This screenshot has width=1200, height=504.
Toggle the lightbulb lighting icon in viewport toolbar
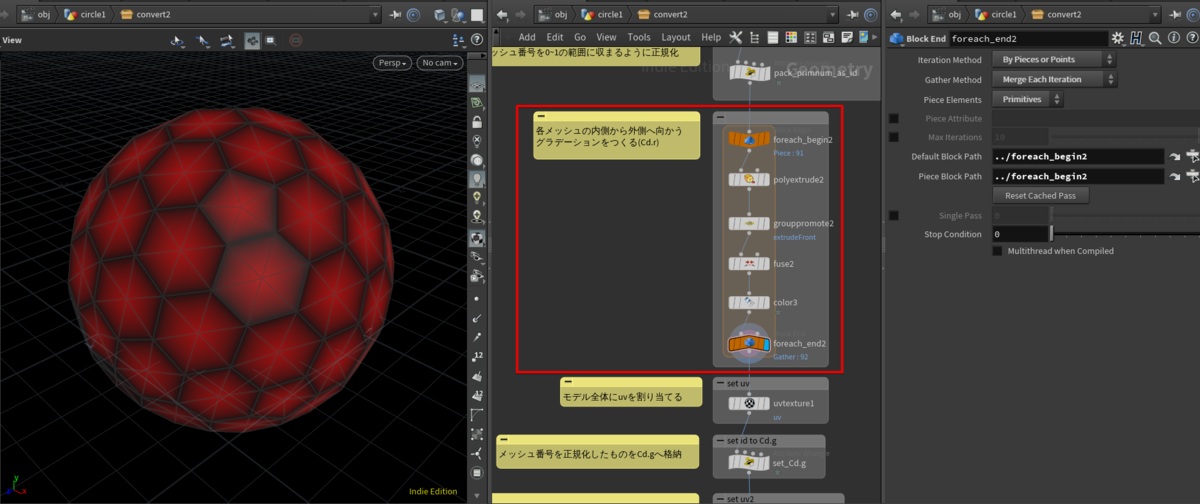click(478, 179)
